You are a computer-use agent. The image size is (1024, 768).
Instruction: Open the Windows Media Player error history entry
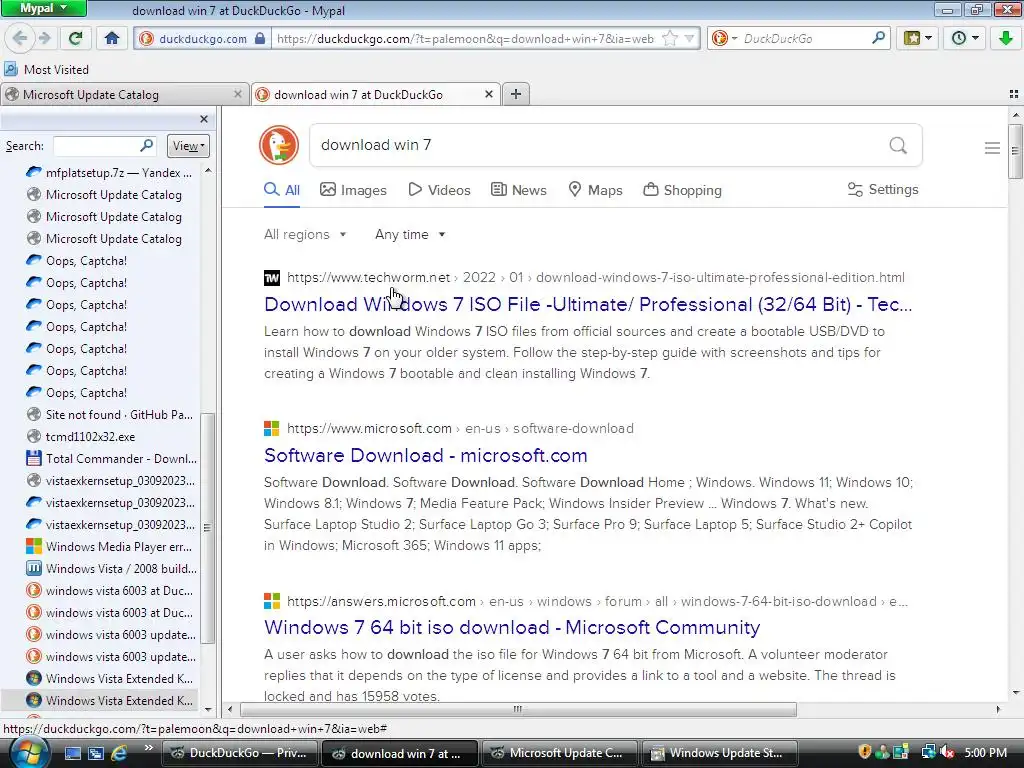pyautogui.click(x=110, y=547)
